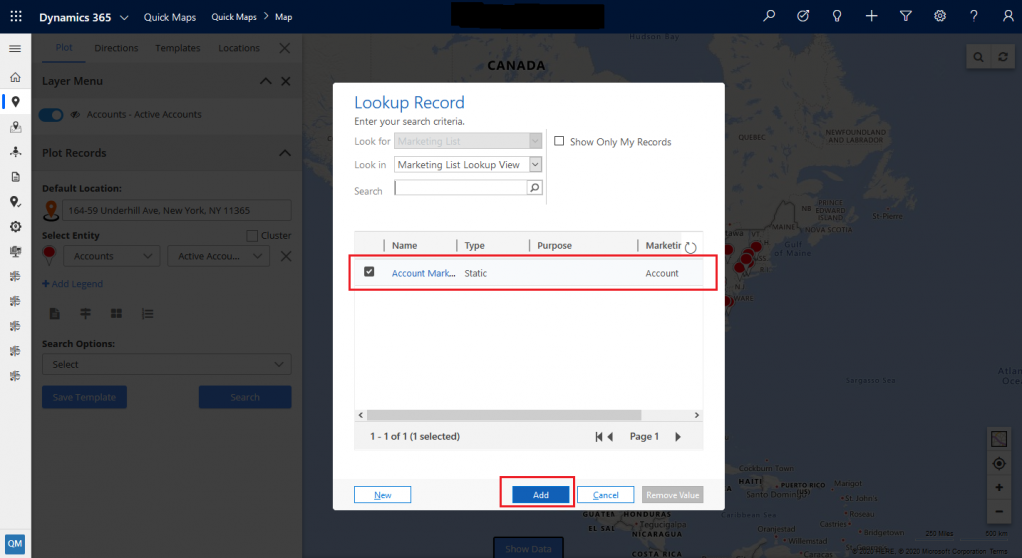Click the lookup horizontal scrollbar thumb

coord(504,415)
